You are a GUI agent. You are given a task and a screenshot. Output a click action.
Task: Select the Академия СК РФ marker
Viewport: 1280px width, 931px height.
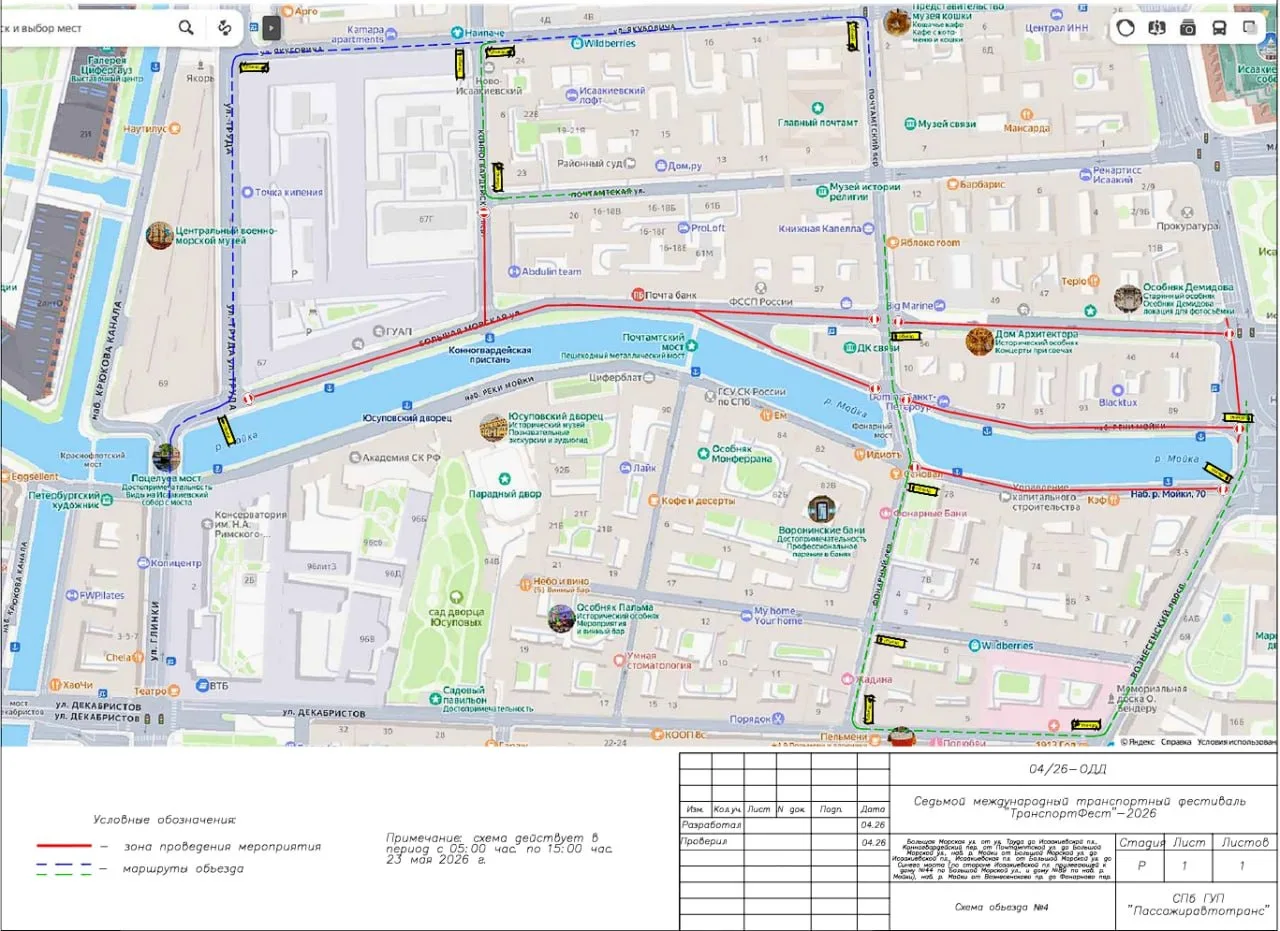354,457
